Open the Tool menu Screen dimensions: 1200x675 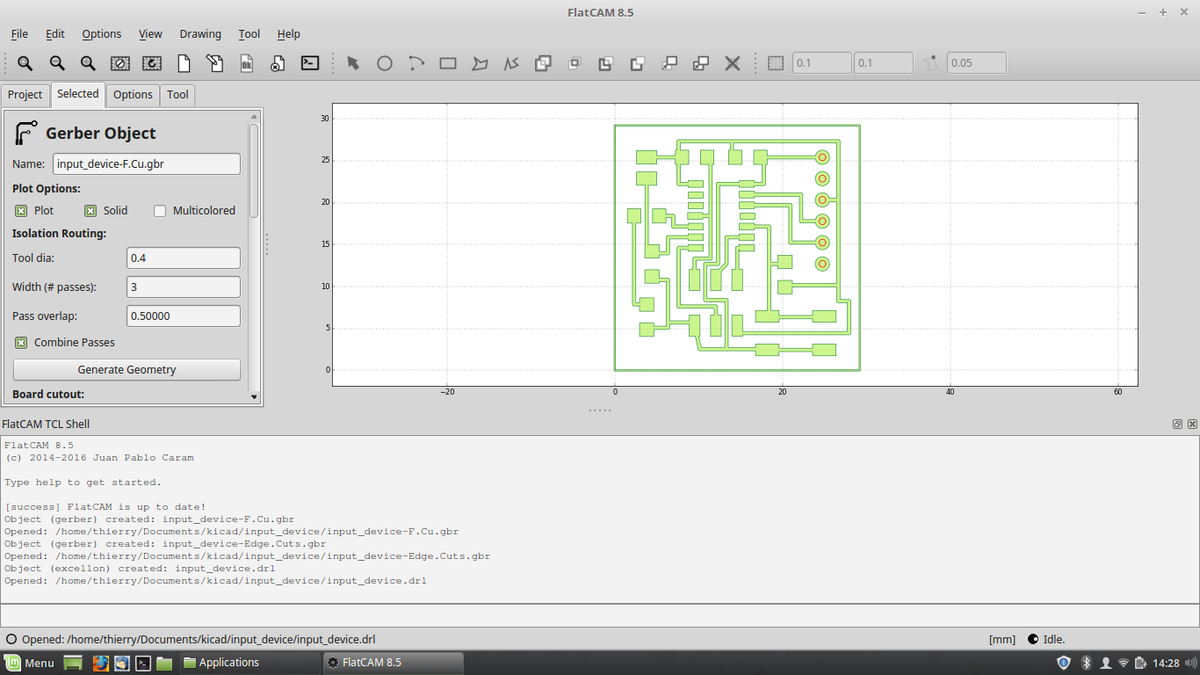[x=249, y=34]
